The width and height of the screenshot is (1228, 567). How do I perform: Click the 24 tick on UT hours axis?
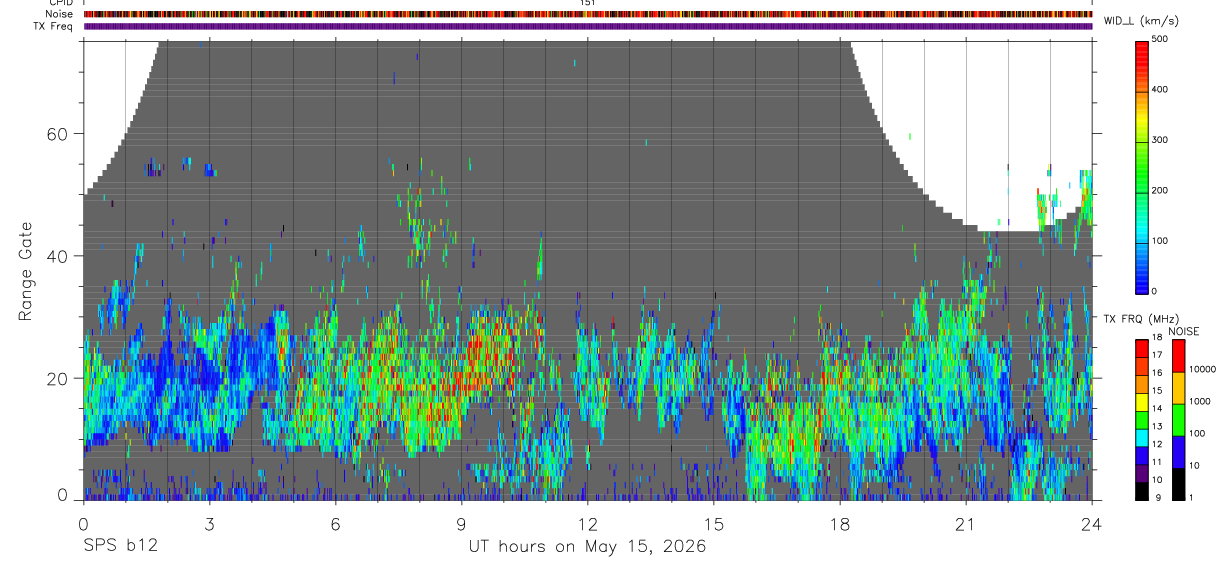[1092, 523]
